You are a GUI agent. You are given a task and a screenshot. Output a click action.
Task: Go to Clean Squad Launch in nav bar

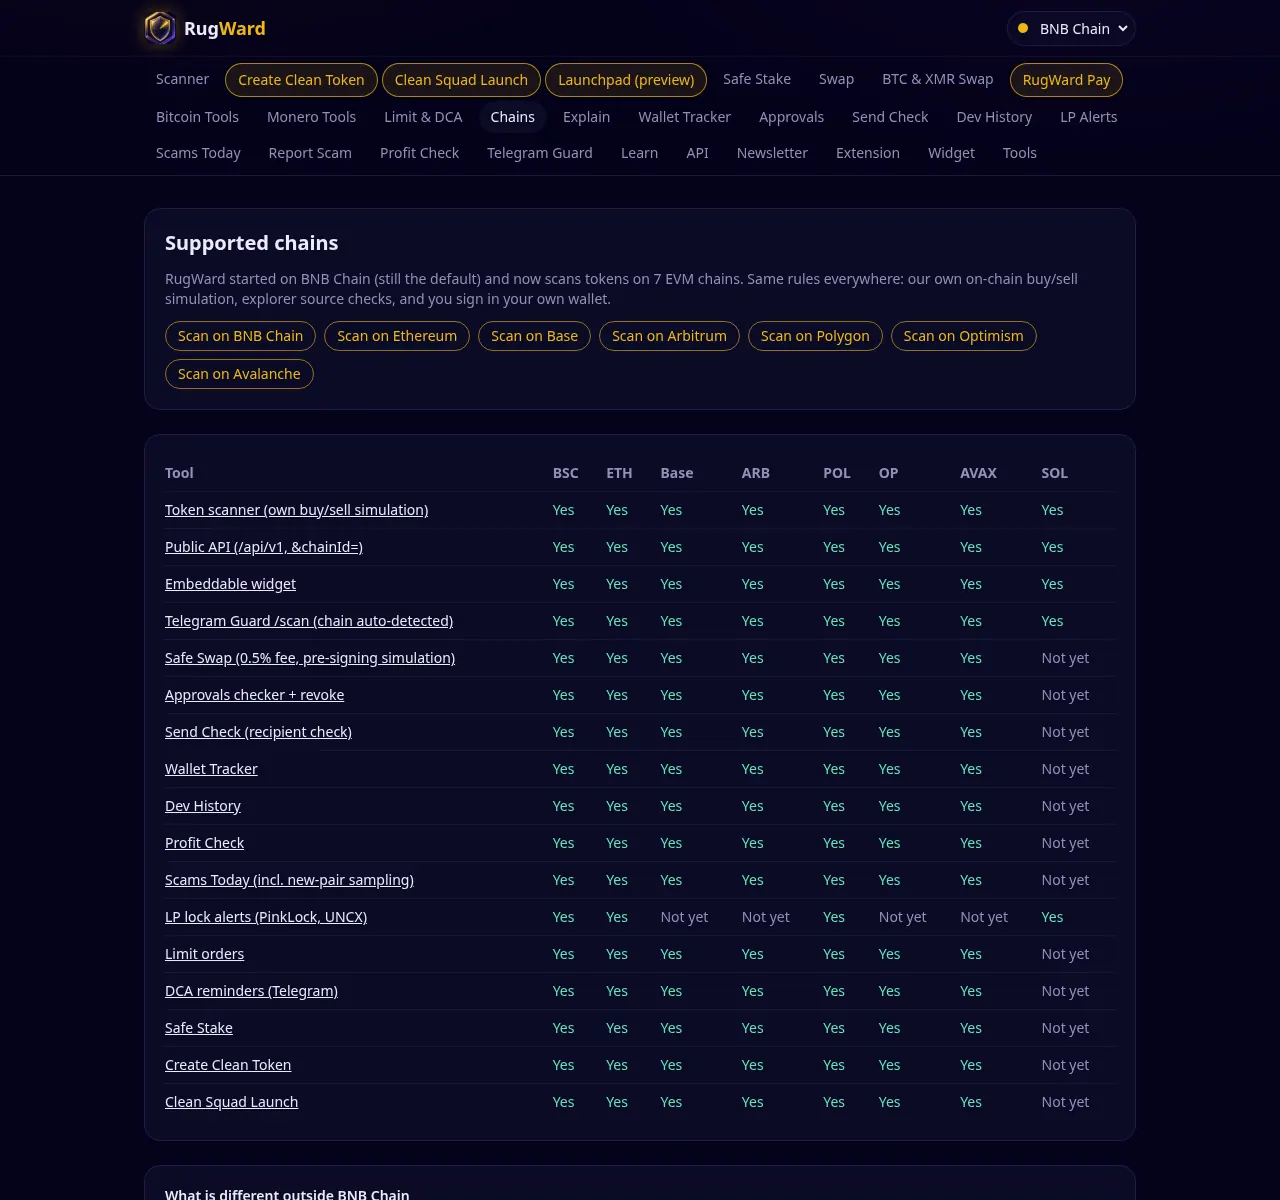tap(461, 80)
